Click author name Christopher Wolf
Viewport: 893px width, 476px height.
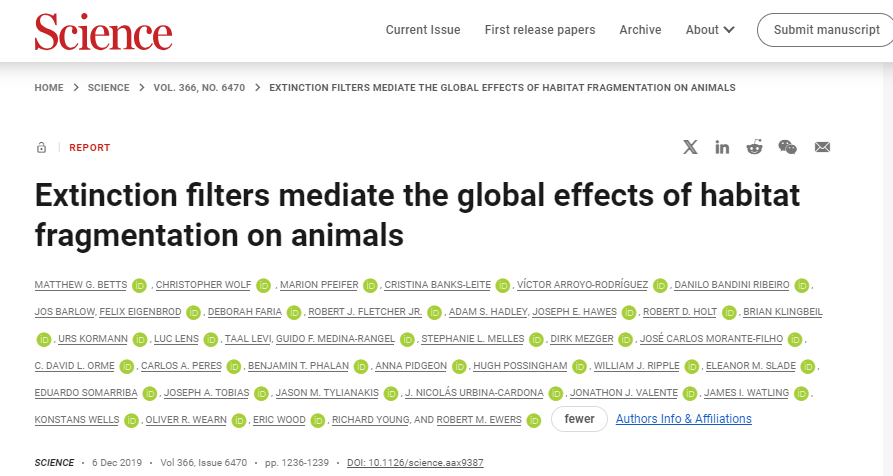(x=203, y=285)
